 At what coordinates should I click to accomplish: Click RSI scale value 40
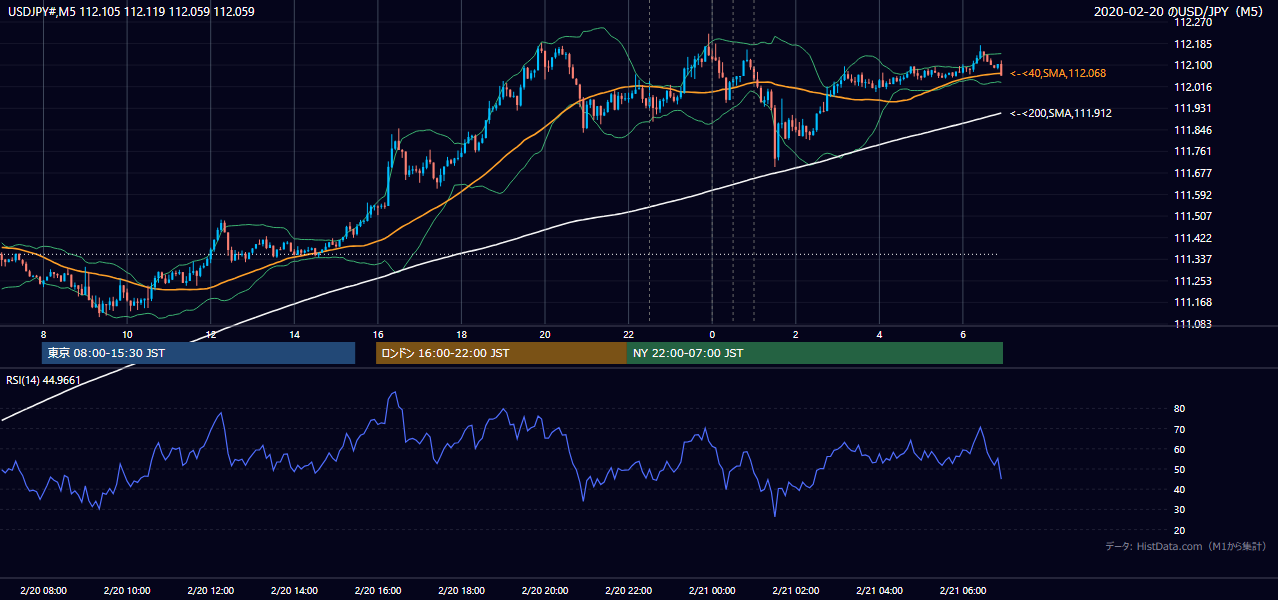point(1179,489)
